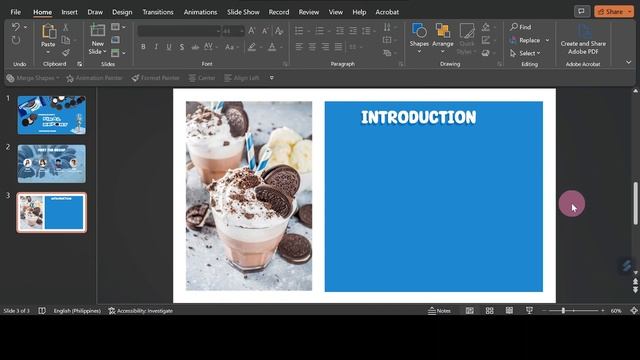This screenshot has height=360, width=640.
Task: Collapse the ribbon with chevron
Action: pos(629,62)
